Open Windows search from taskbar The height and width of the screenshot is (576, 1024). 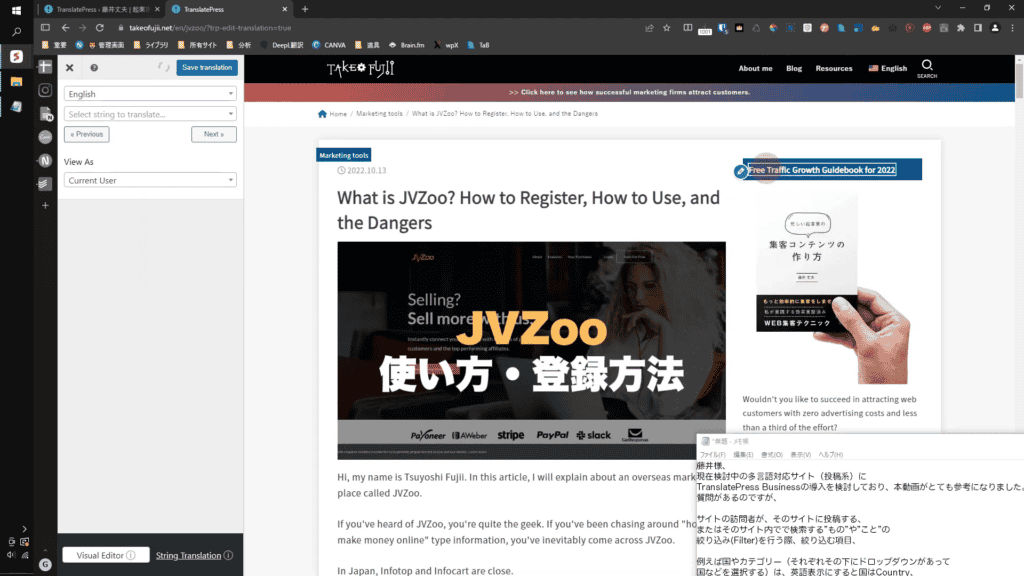(x=16, y=31)
